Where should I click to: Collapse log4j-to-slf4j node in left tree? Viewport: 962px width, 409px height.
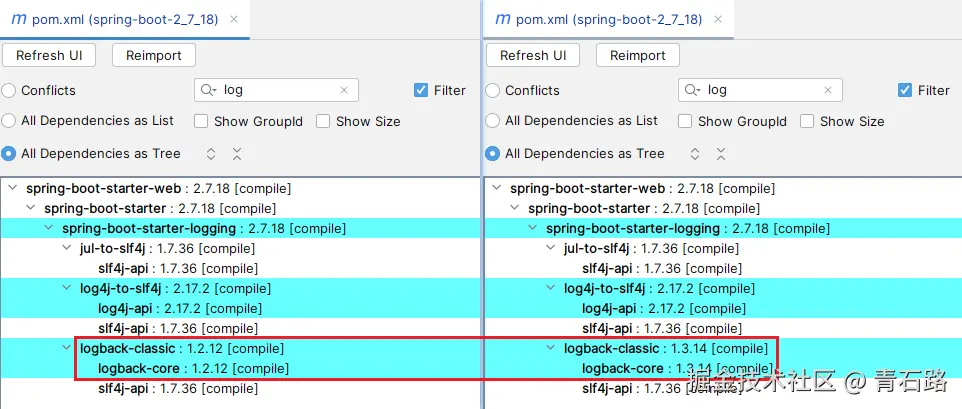66,288
